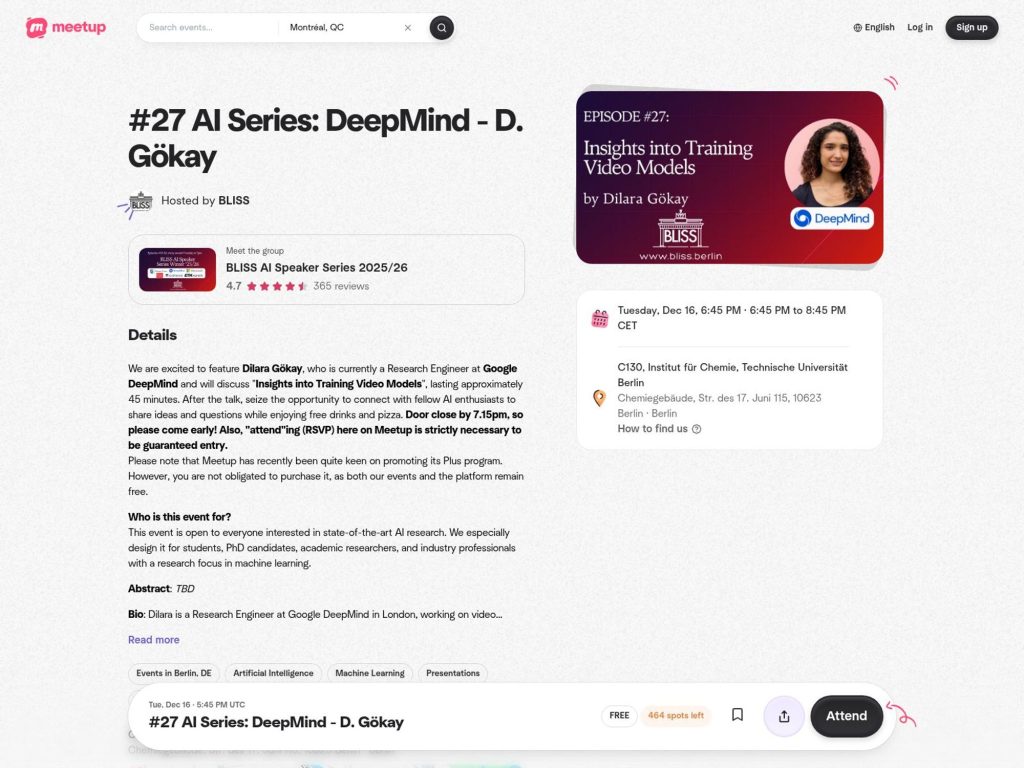The width and height of the screenshot is (1024, 768).
Task: Clear the Montréal, QC location field
Action: click(408, 27)
